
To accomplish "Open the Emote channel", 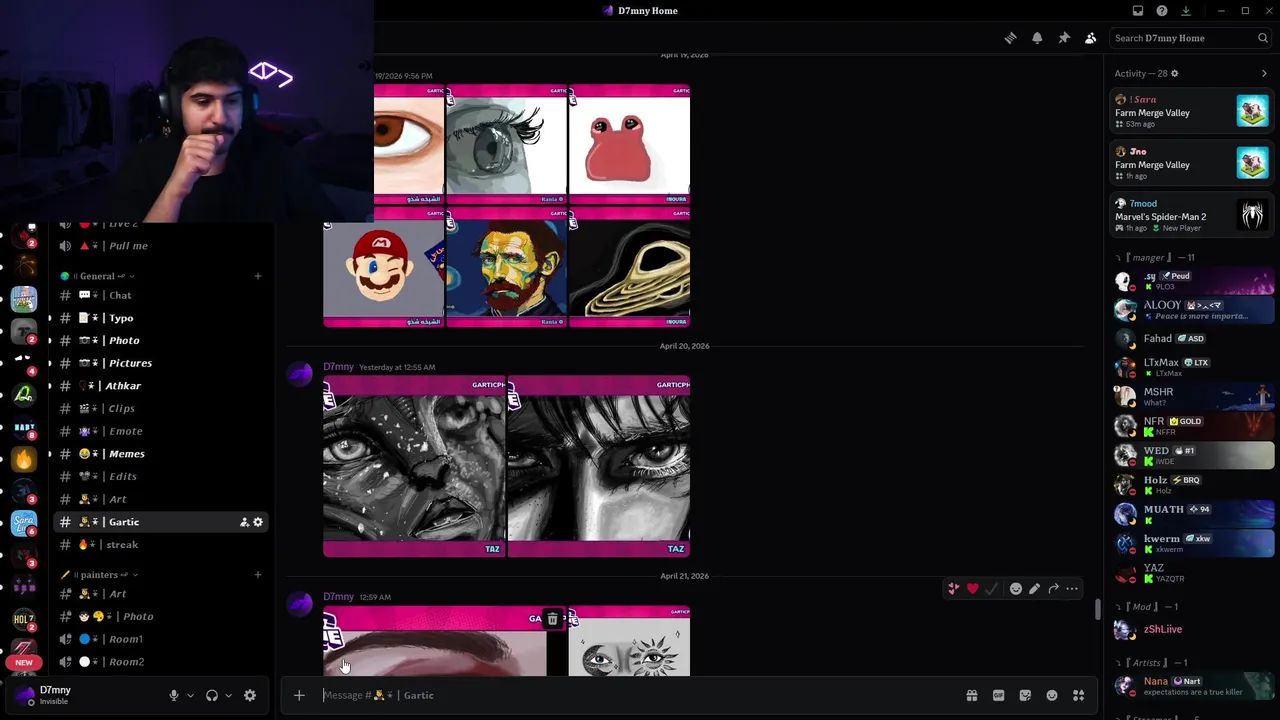I will coord(160,431).
